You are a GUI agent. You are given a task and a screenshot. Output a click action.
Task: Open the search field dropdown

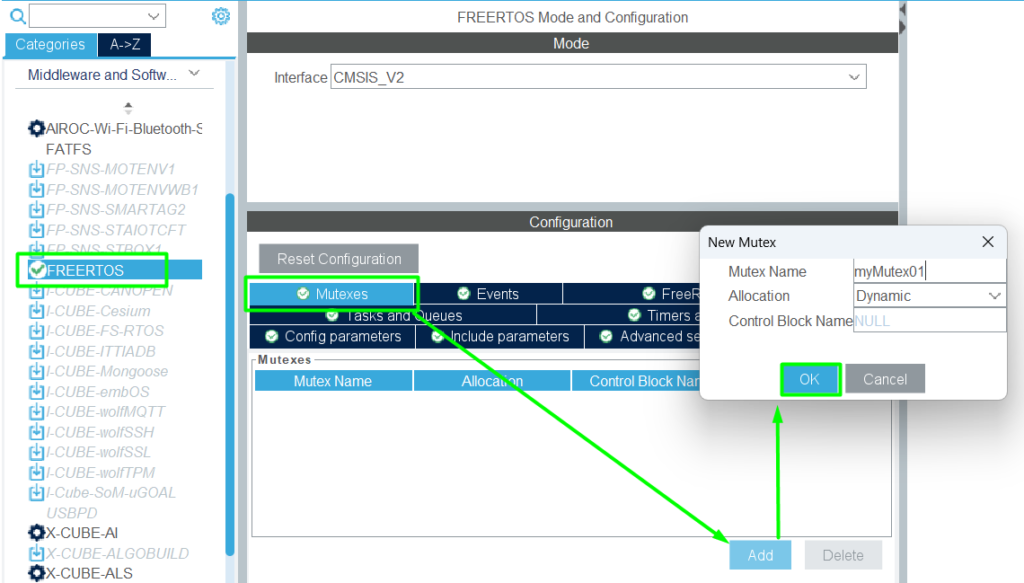(x=153, y=16)
